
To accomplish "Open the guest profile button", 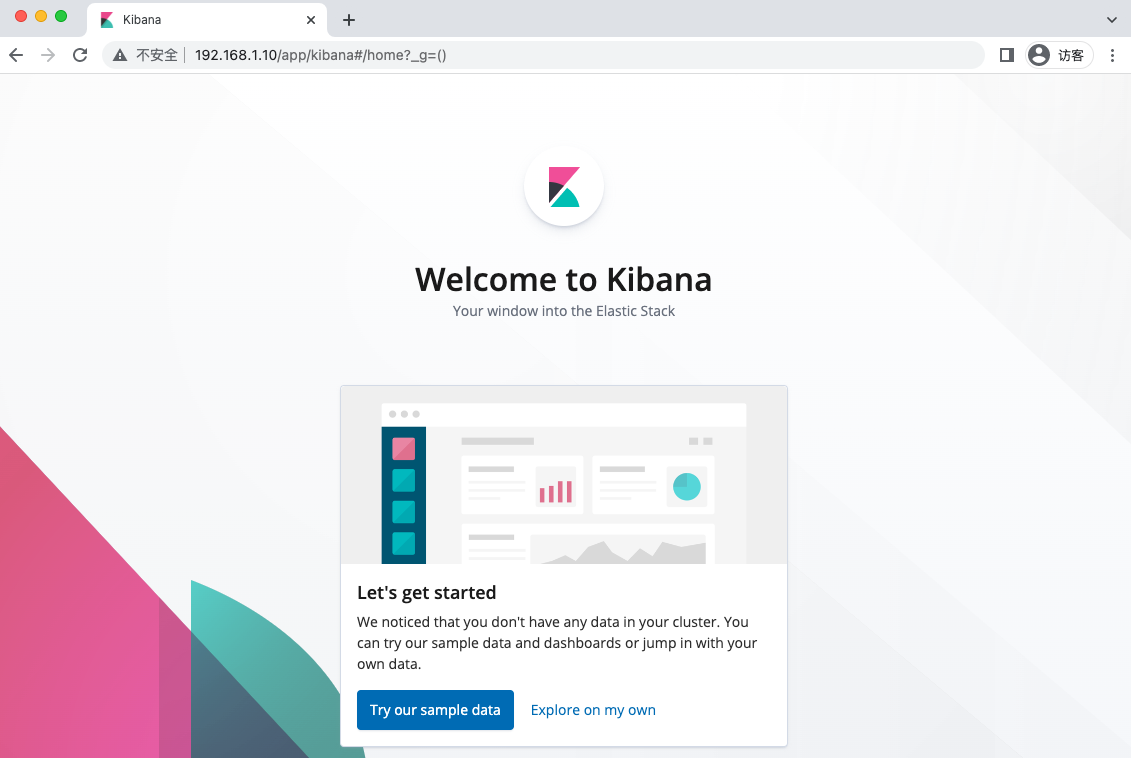I will [x=1060, y=55].
